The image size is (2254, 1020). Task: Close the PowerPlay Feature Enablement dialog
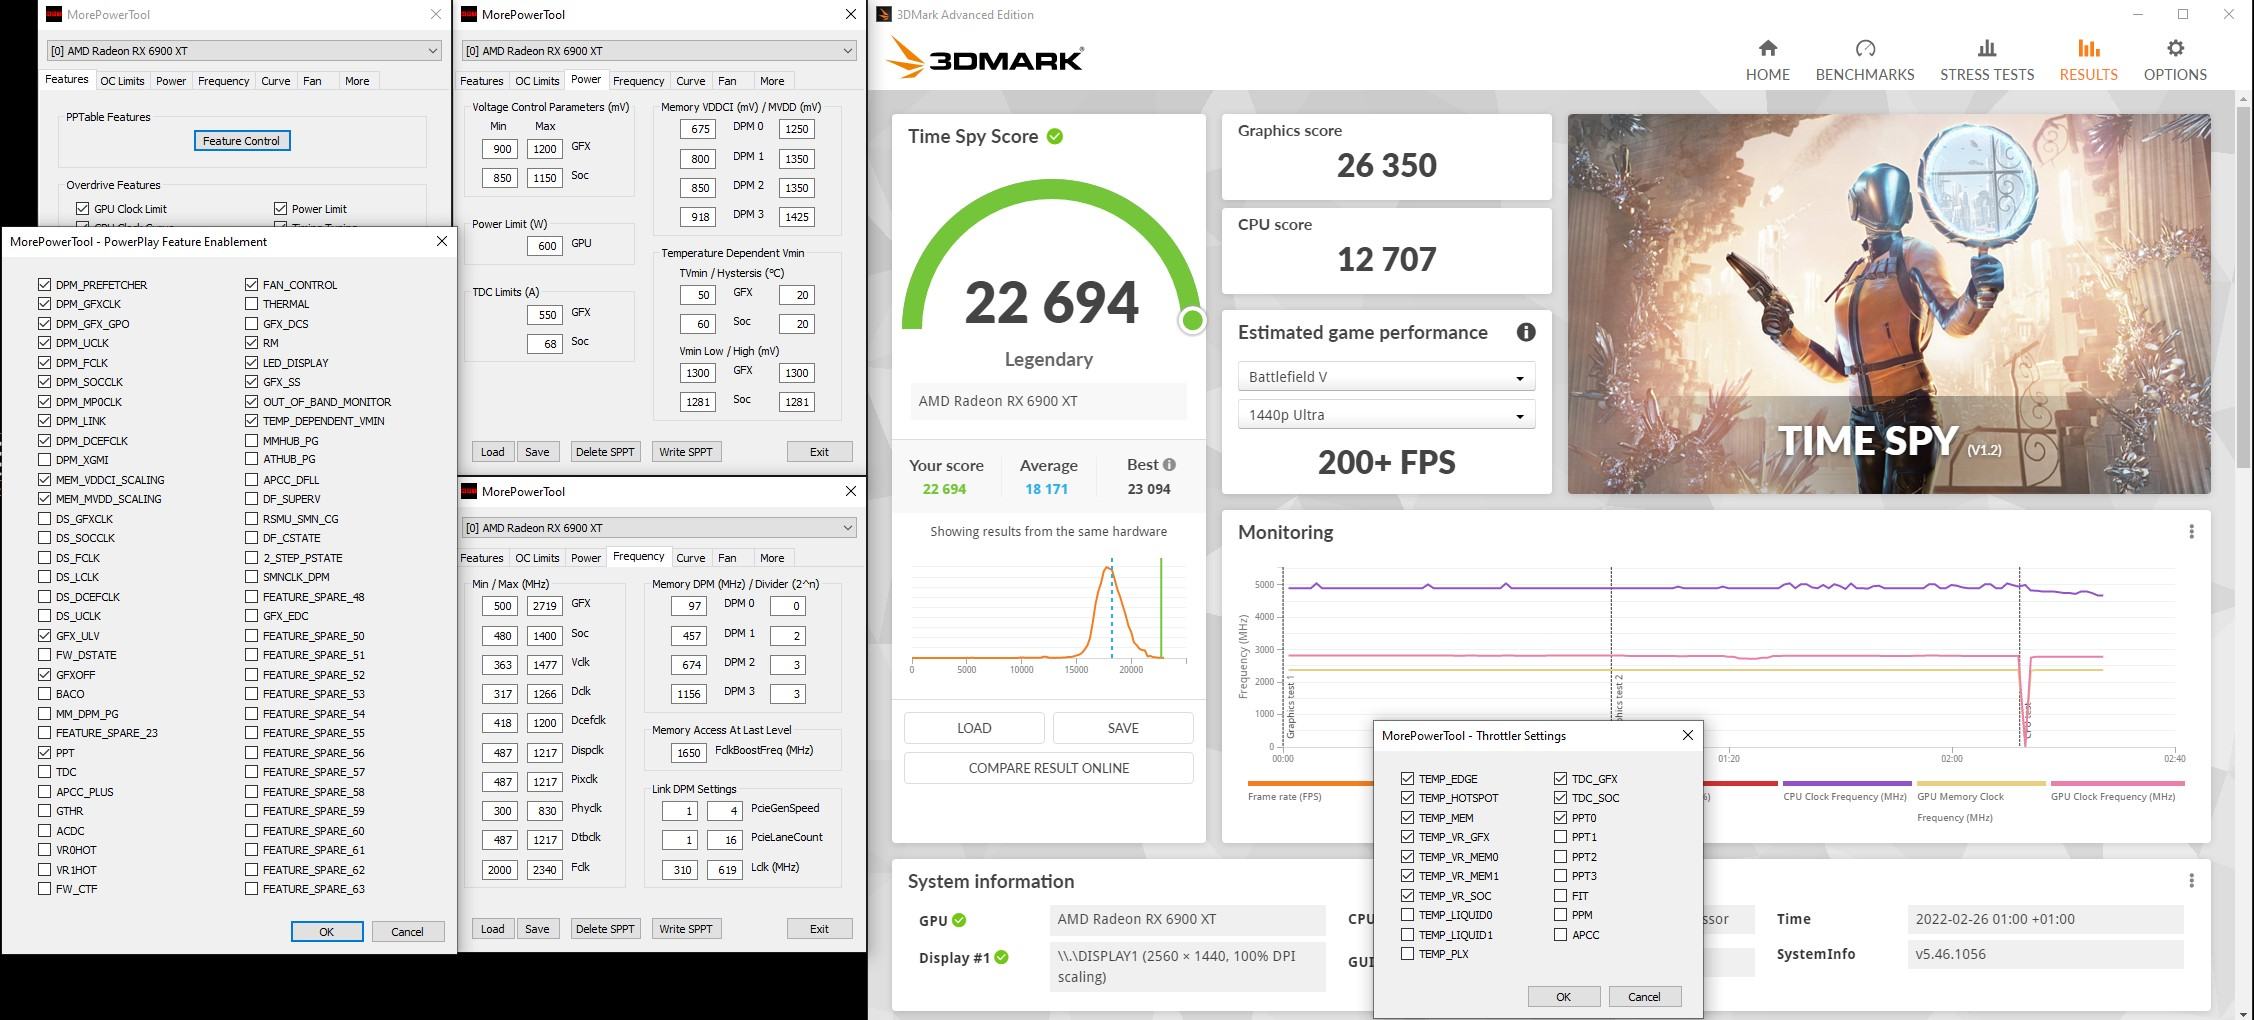click(x=441, y=241)
